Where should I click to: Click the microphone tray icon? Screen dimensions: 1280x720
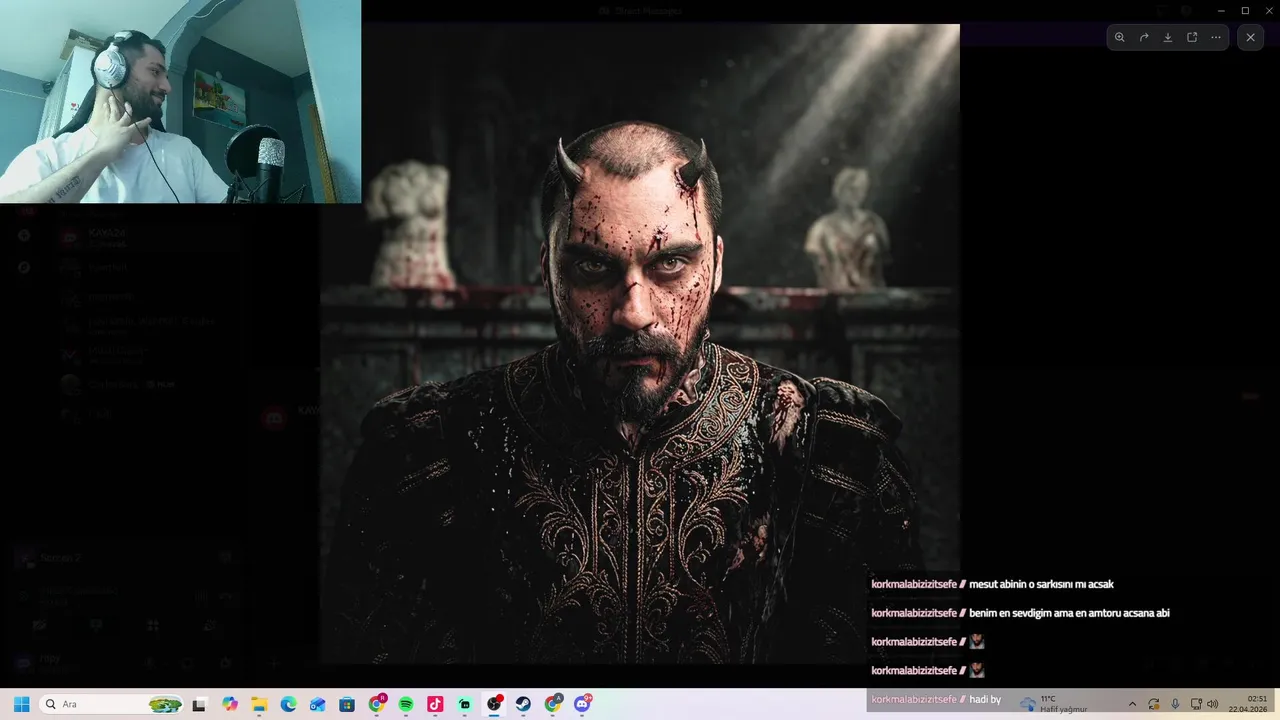(x=1175, y=704)
